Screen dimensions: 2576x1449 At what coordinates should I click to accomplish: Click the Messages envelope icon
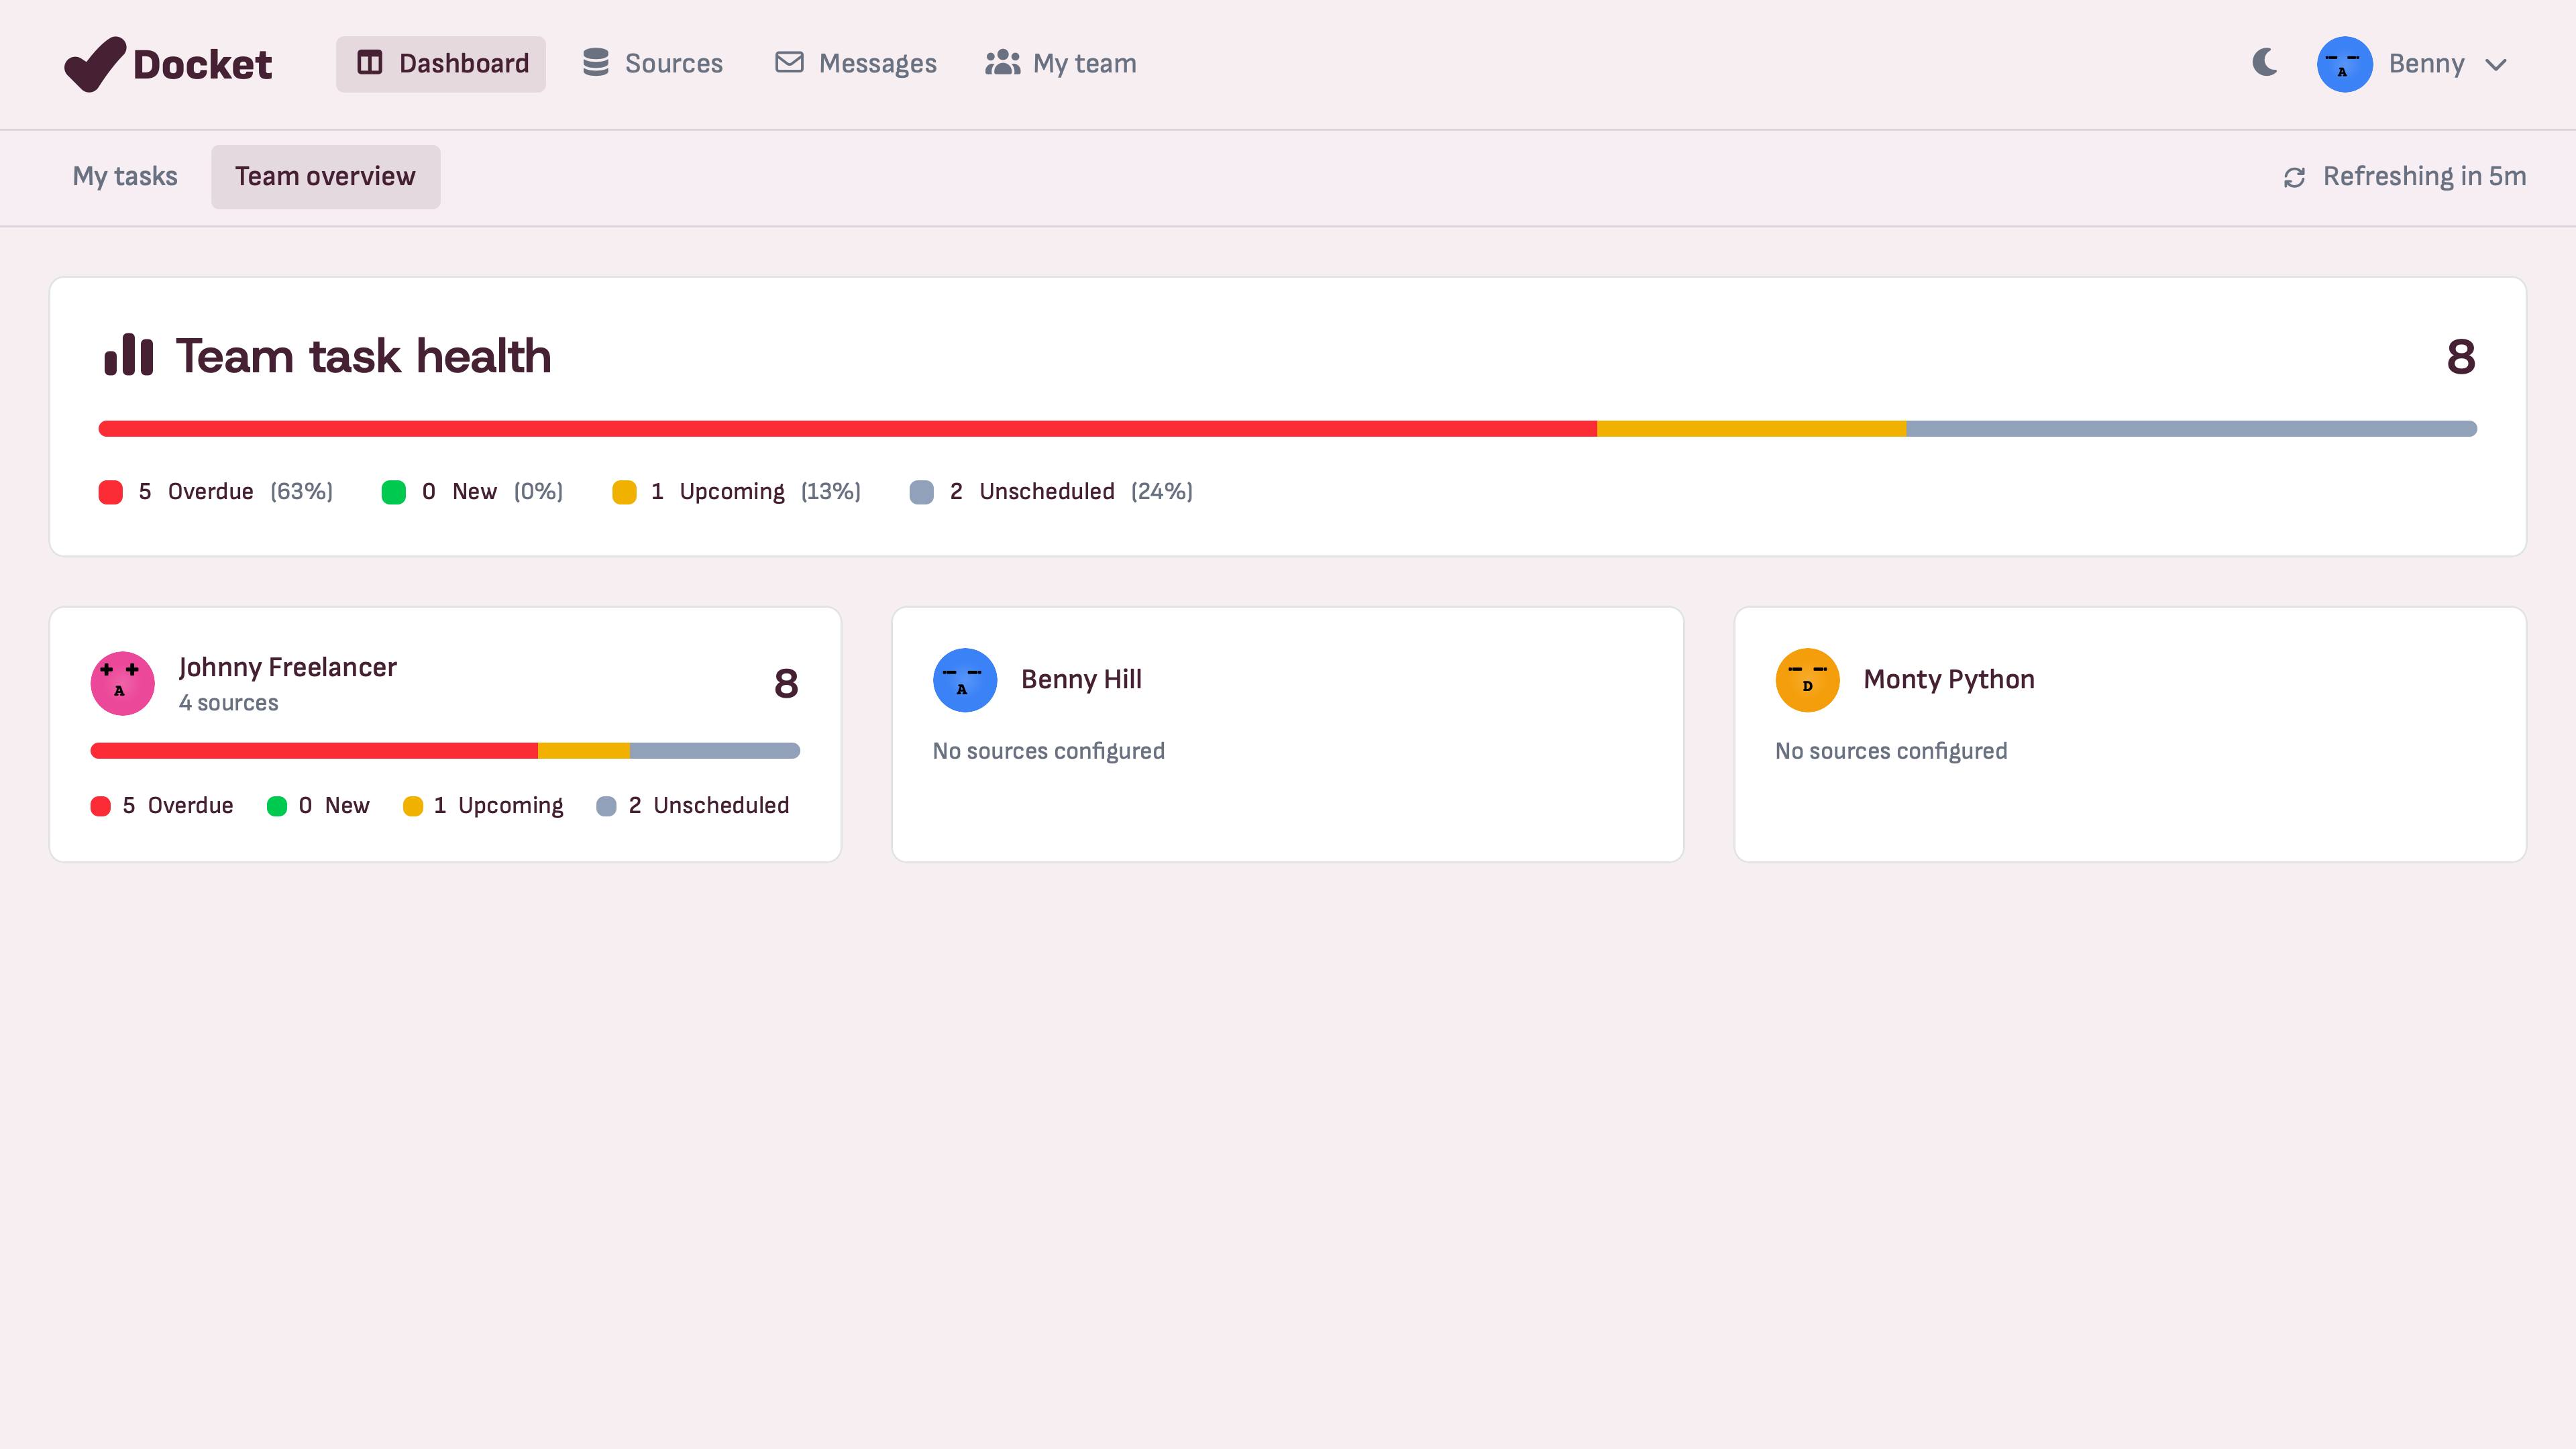coord(789,63)
